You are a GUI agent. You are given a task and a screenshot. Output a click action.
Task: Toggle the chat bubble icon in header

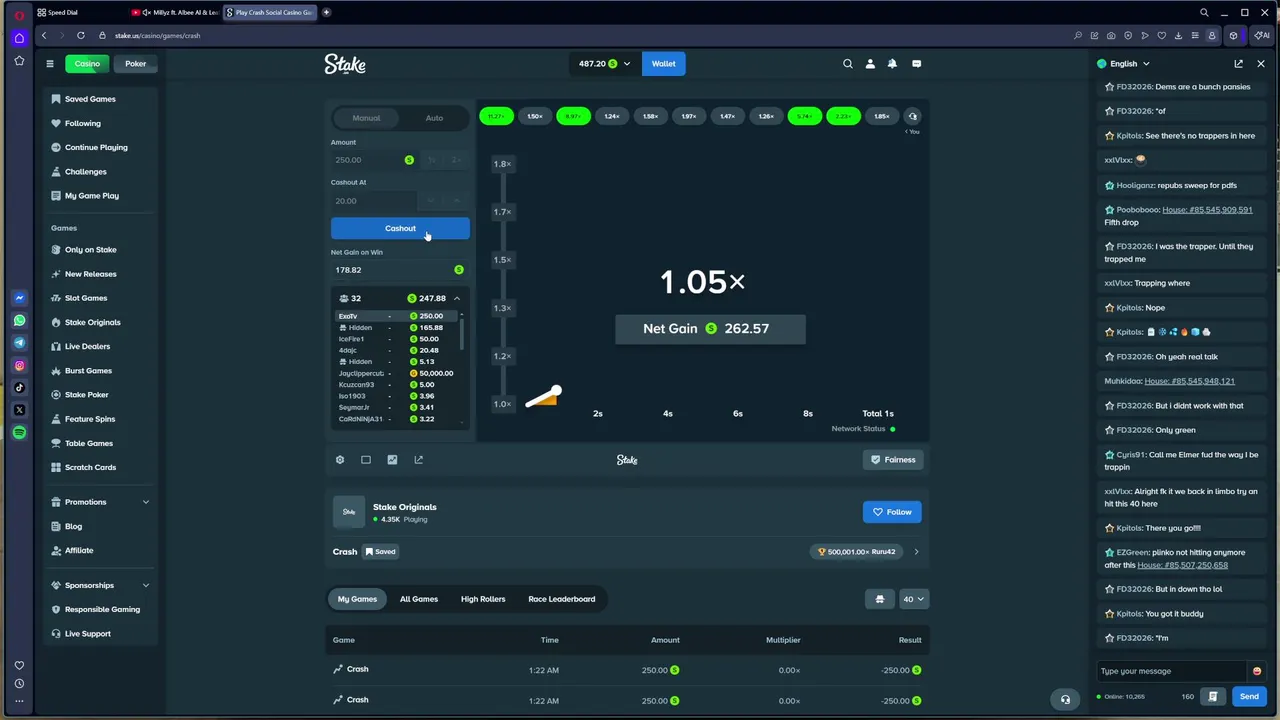tap(916, 64)
